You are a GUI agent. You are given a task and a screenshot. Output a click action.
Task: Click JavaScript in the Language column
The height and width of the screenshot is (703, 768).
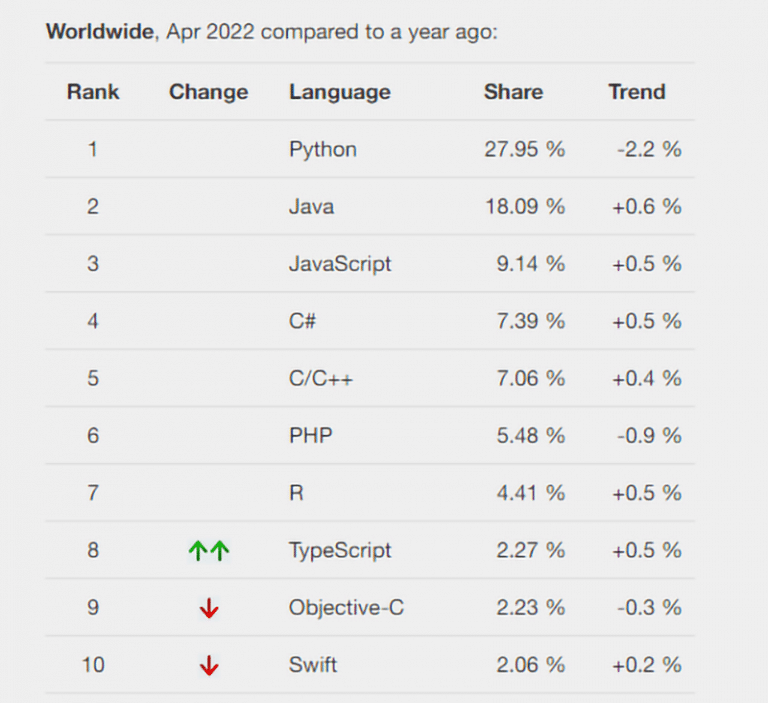(340, 264)
